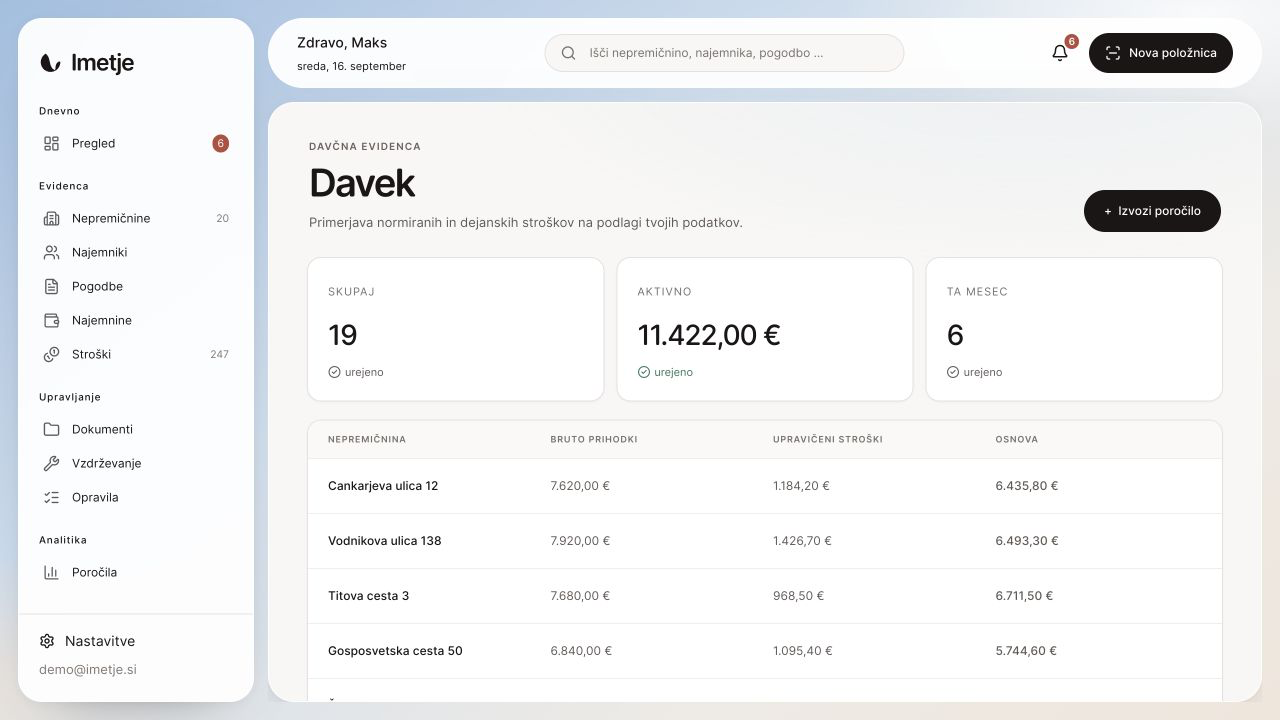Click the Stroški coins icon

coord(51,354)
